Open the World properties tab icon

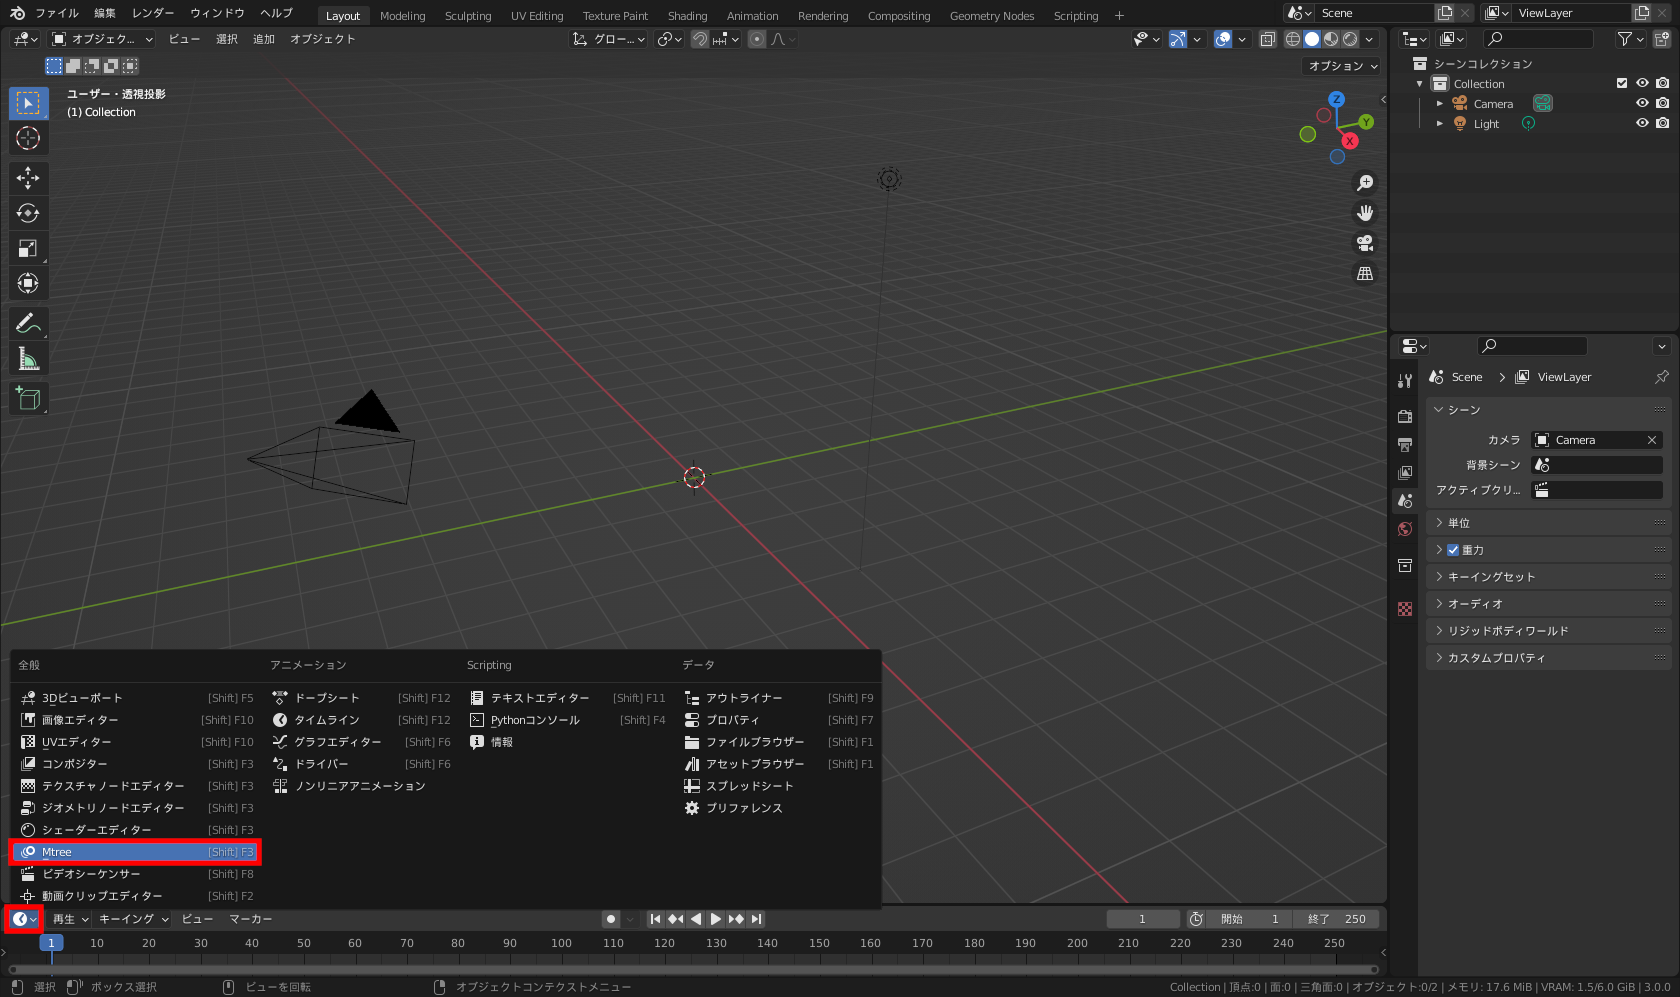coord(1405,529)
